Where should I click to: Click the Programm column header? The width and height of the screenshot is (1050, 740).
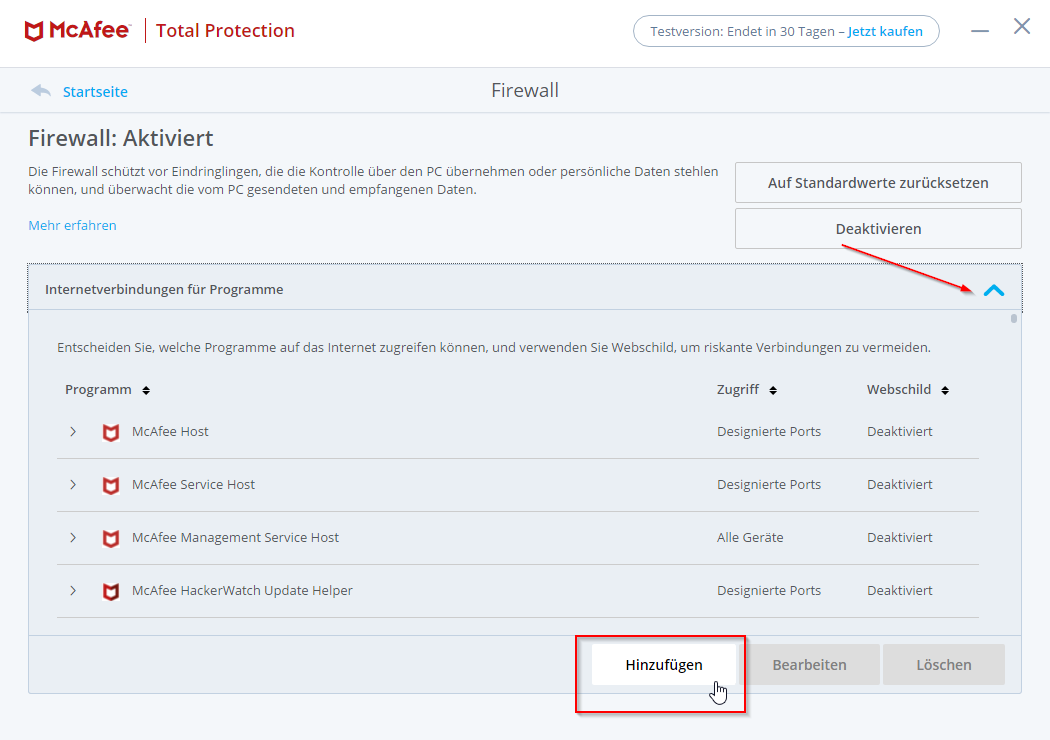click(x=98, y=390)
